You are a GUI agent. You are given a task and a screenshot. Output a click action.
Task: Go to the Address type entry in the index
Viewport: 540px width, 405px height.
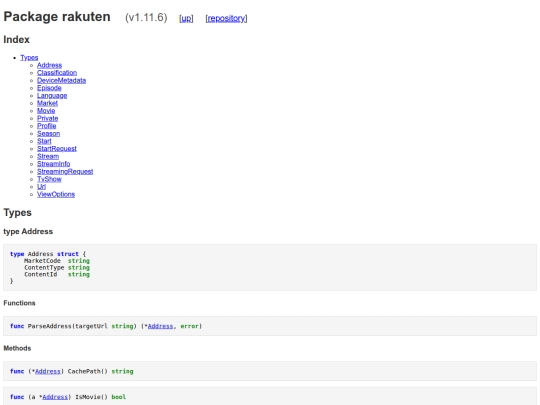click(49, 65)
